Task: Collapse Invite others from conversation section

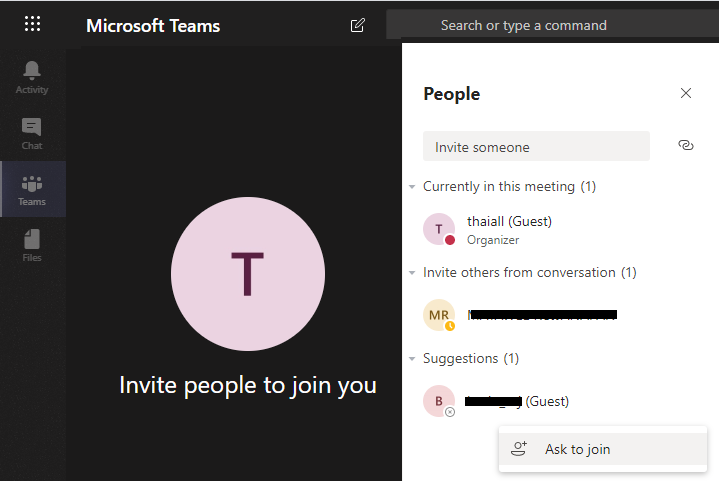Action: point(412,273)
